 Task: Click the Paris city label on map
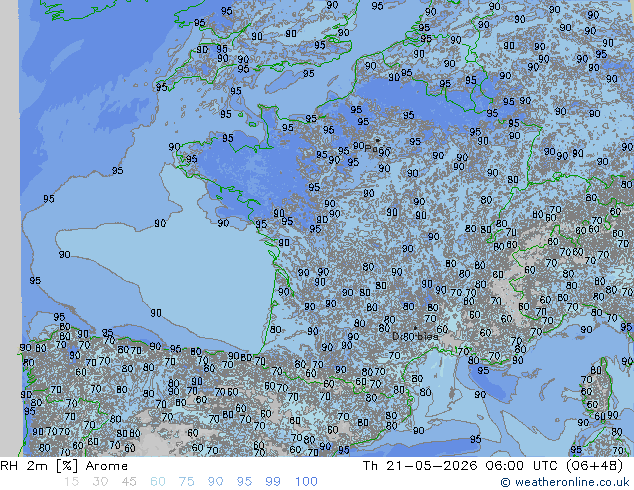pos(377,149)
